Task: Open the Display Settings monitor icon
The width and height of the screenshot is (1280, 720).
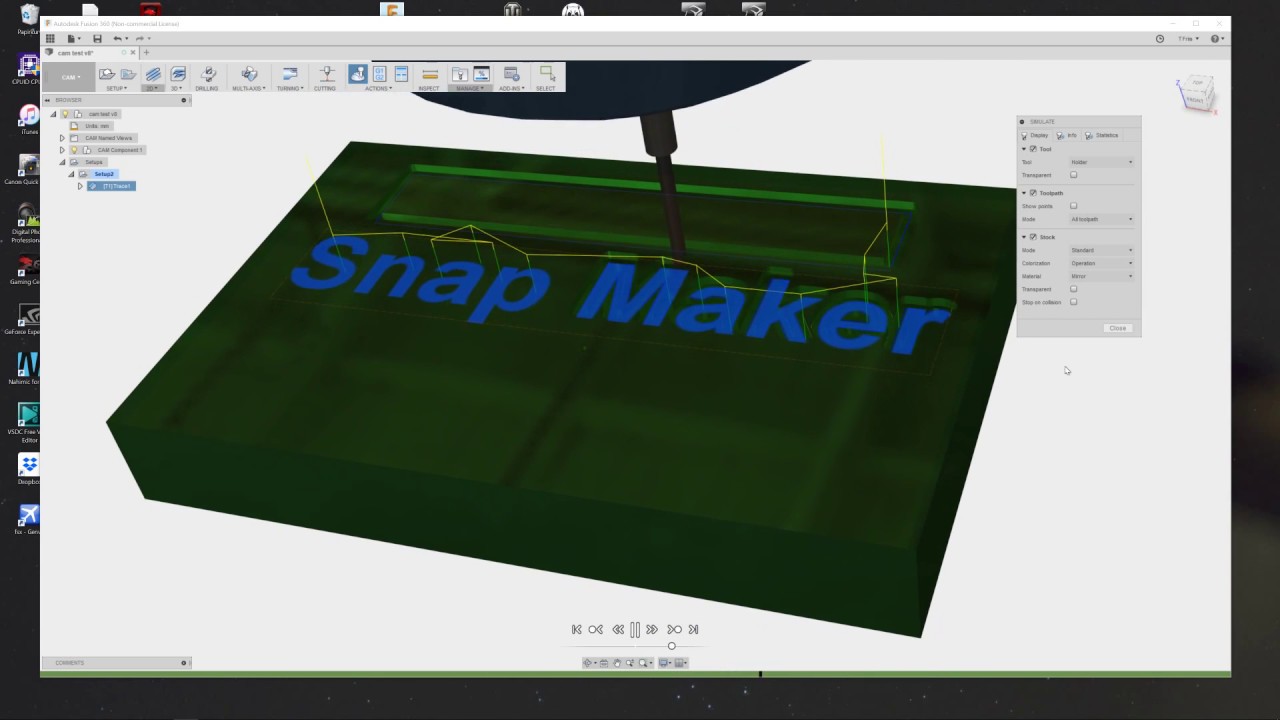Action: 664,663
